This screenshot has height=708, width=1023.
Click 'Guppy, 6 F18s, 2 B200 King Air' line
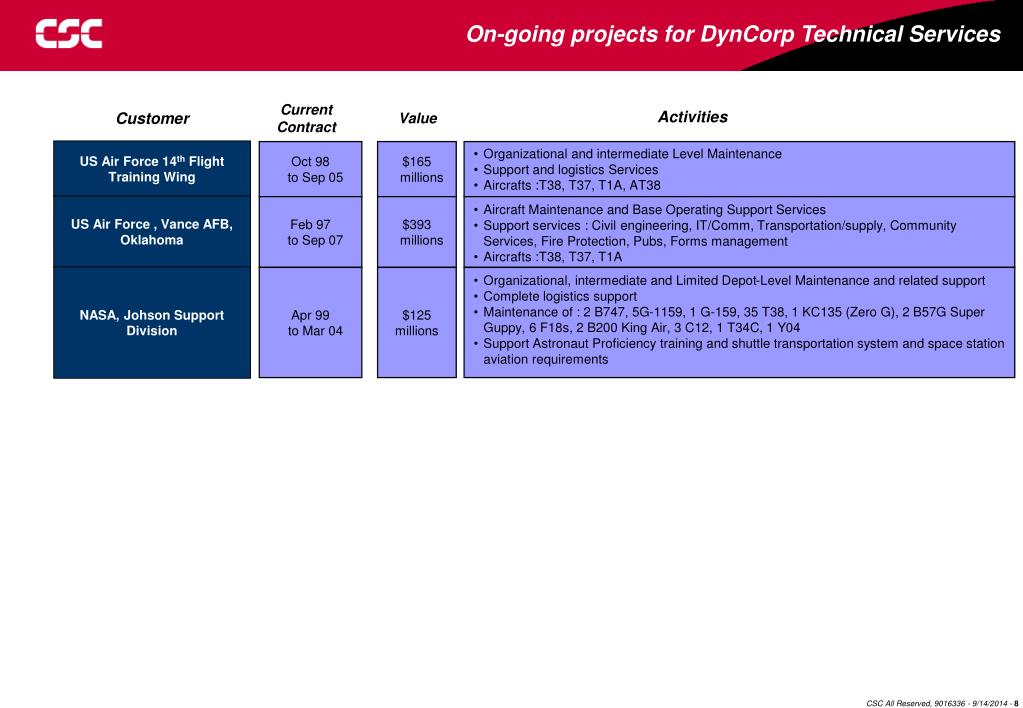click(641, 328)
